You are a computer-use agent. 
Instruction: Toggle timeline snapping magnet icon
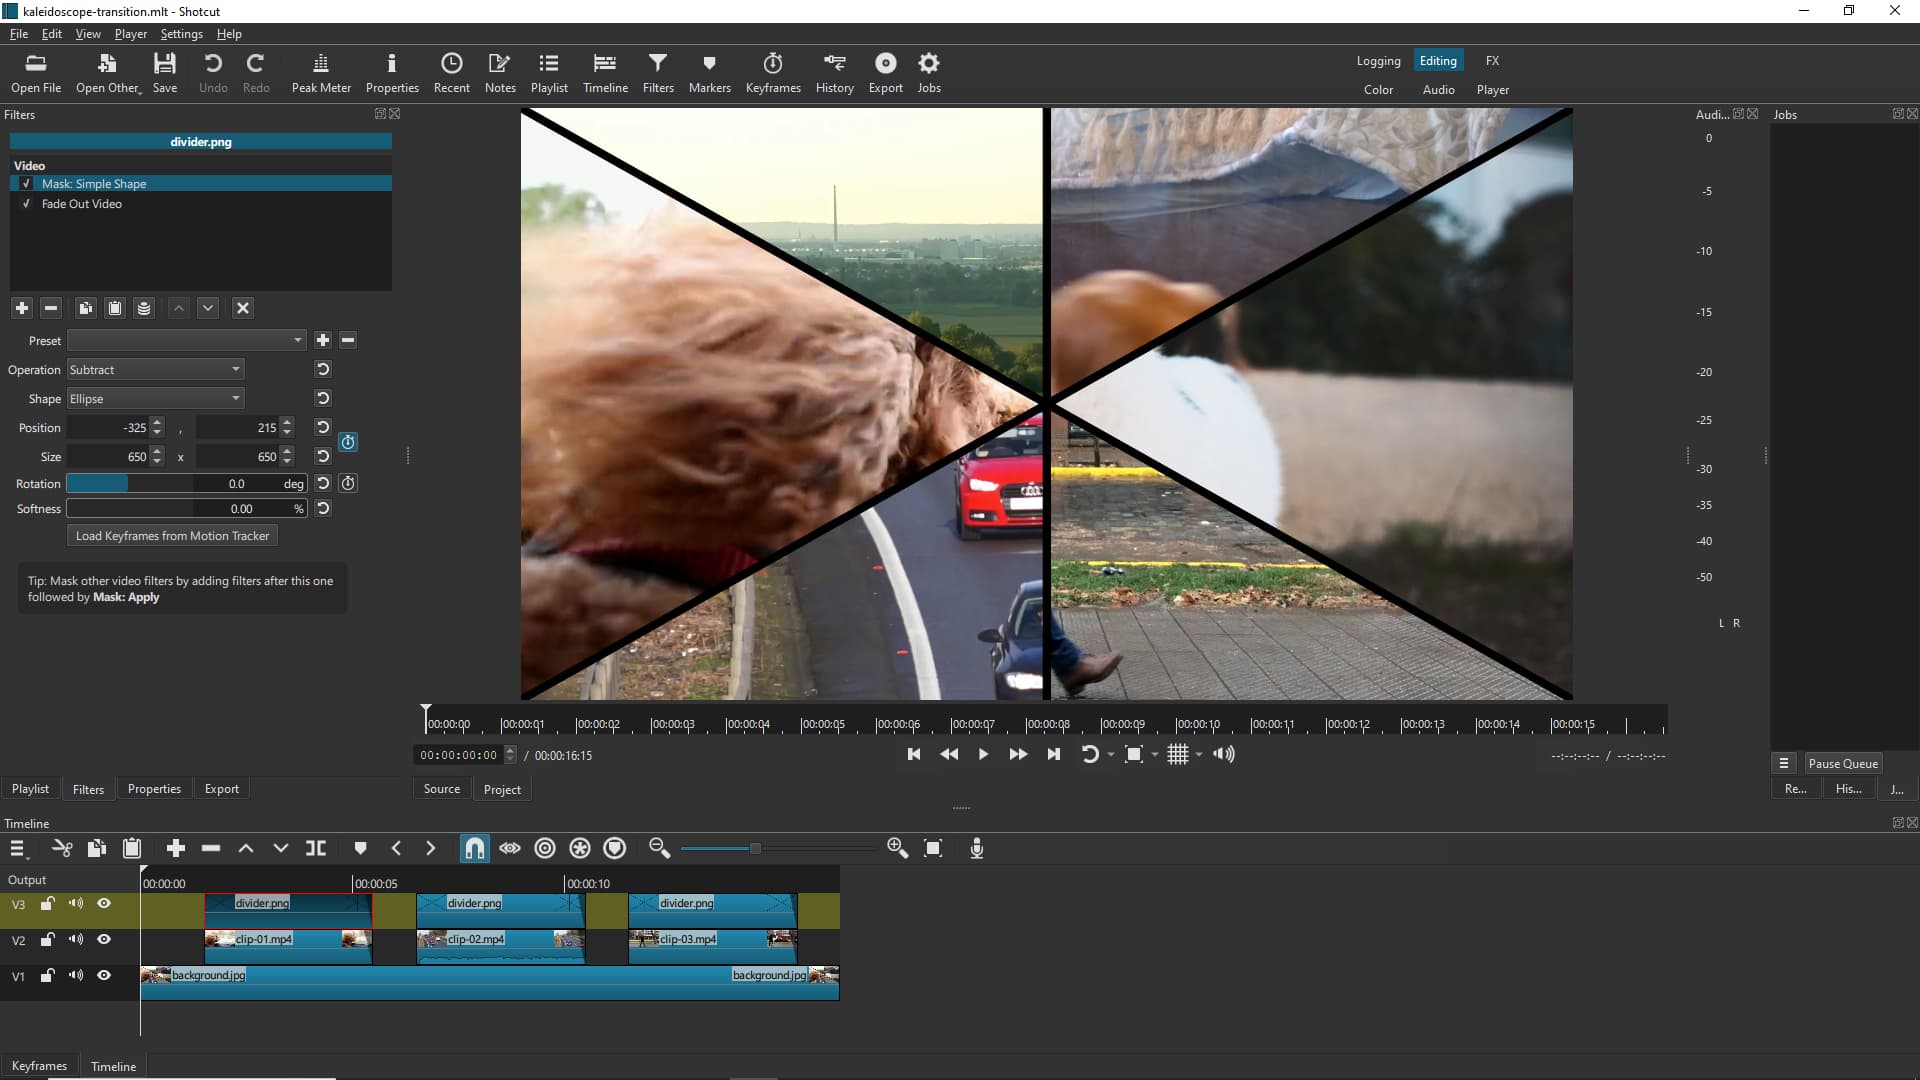[474, 849]
